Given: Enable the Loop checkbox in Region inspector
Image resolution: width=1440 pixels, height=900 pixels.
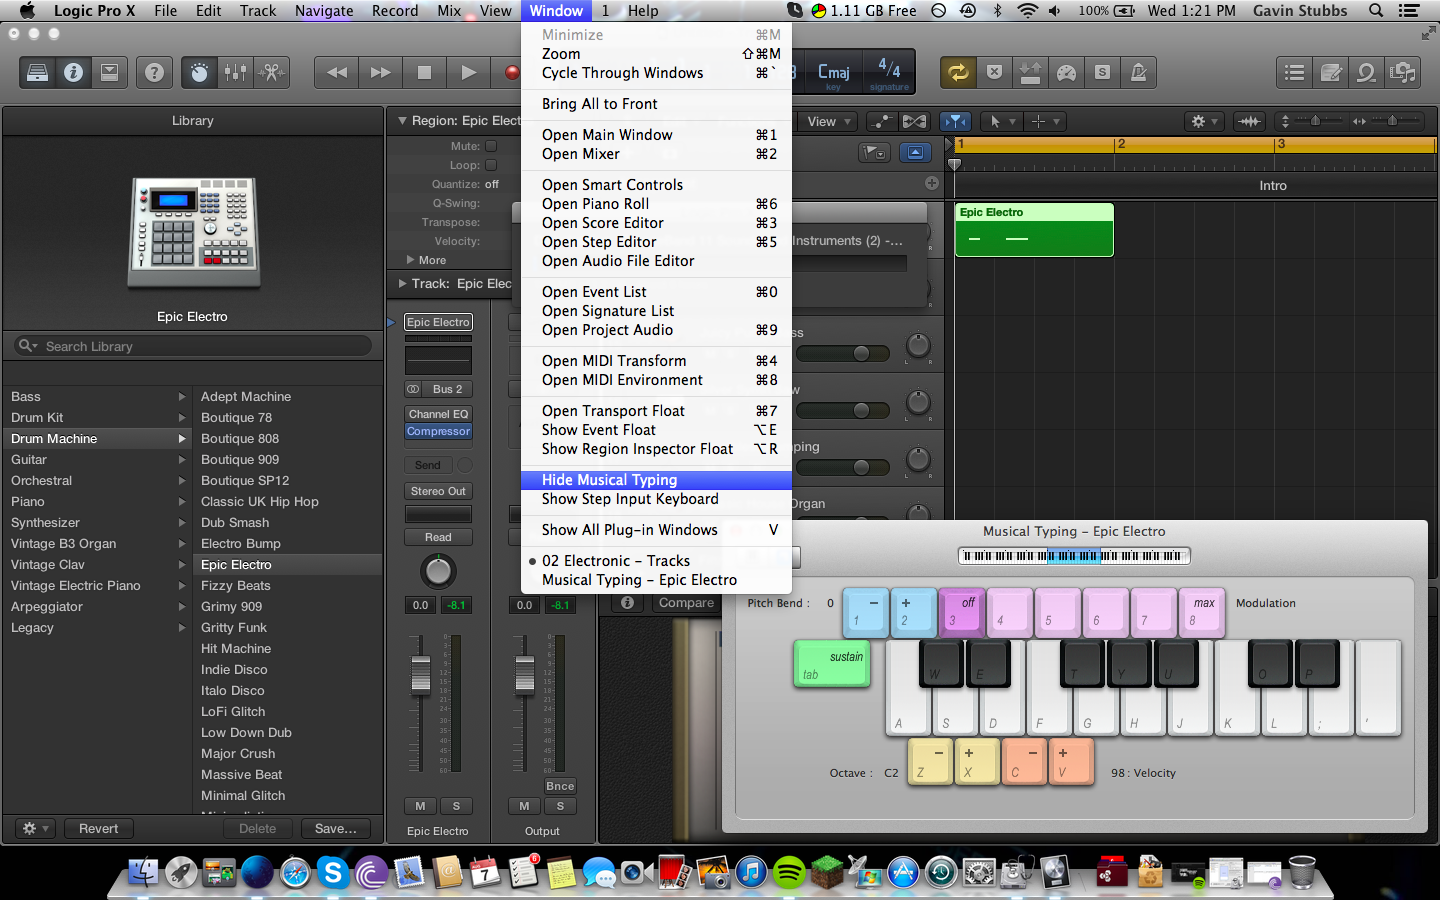Looking at the screenshot, I should click(491, 165).
